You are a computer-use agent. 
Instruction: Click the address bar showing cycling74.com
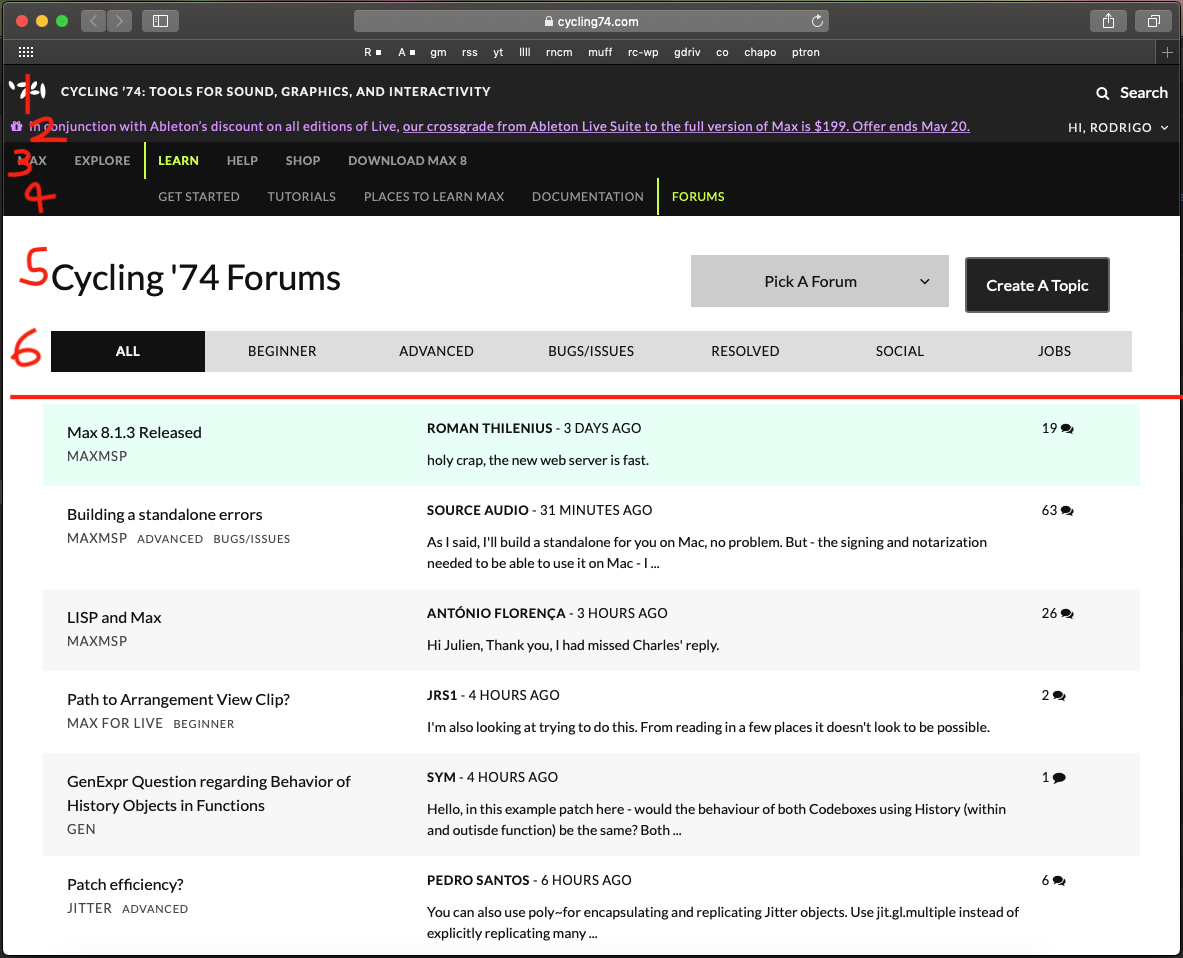[591, 21]
